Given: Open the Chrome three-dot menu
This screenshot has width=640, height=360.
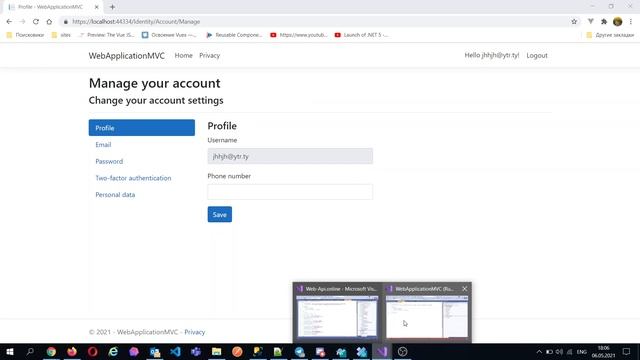Looking at the screenshot, I should (631, 22).
